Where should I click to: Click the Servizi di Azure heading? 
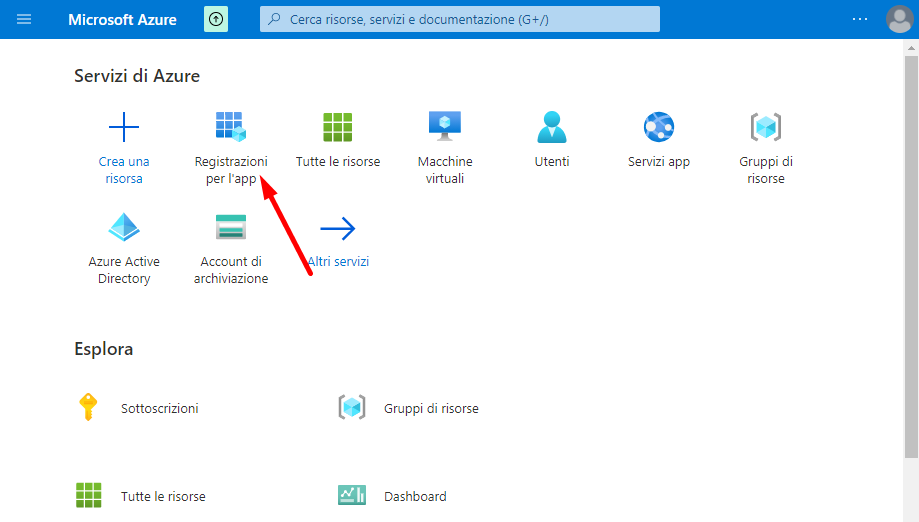pyautogui.click(x=137, y=76)
